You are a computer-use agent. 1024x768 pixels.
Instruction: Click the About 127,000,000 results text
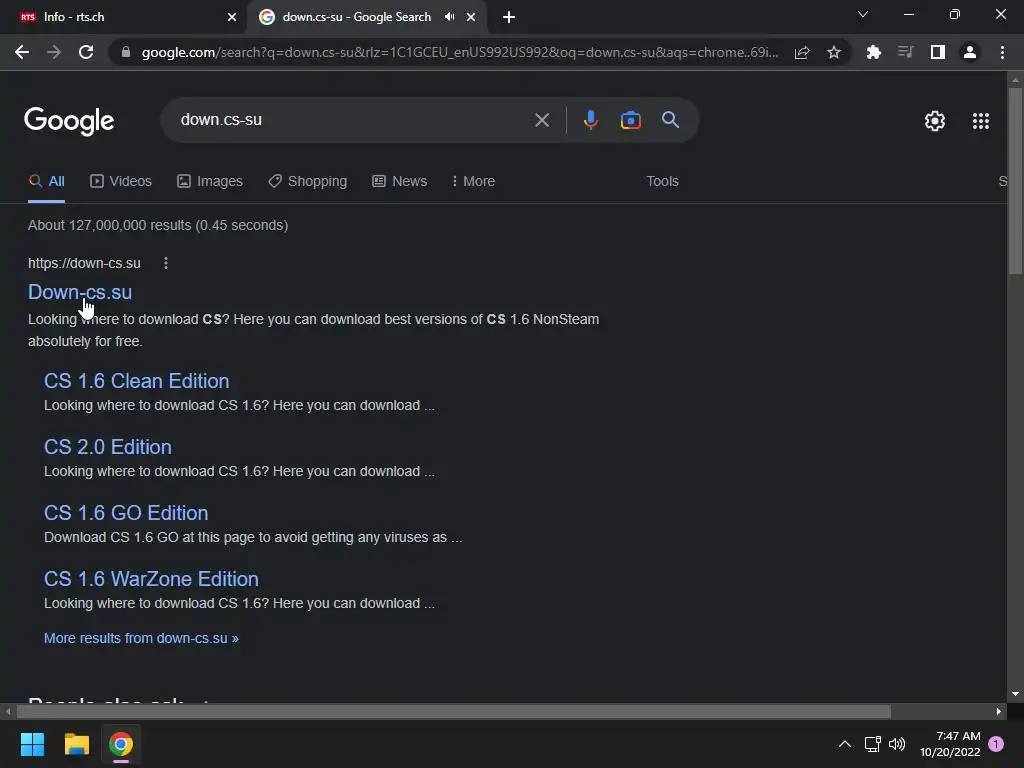158,225
